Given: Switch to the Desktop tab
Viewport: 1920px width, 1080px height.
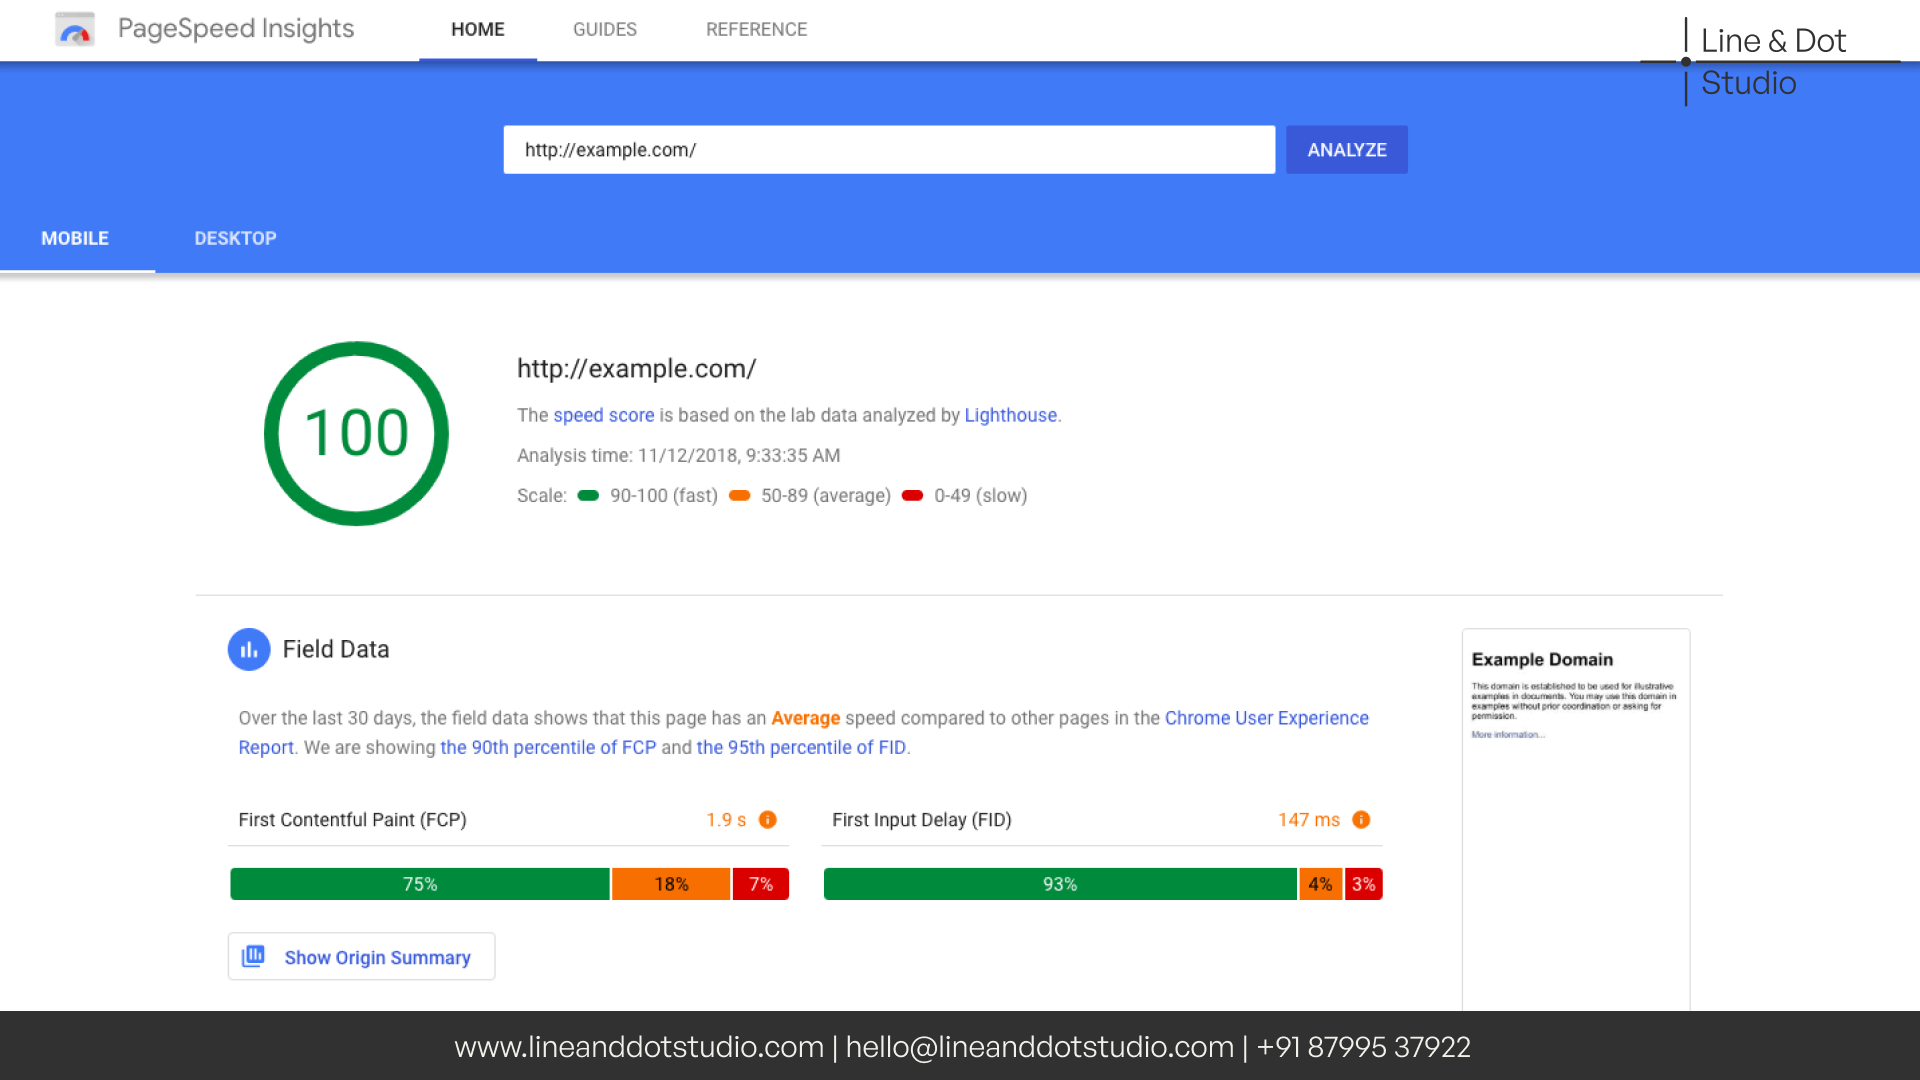Looking at the screenshot, I should pyautogui.click(x=235, y=239).
